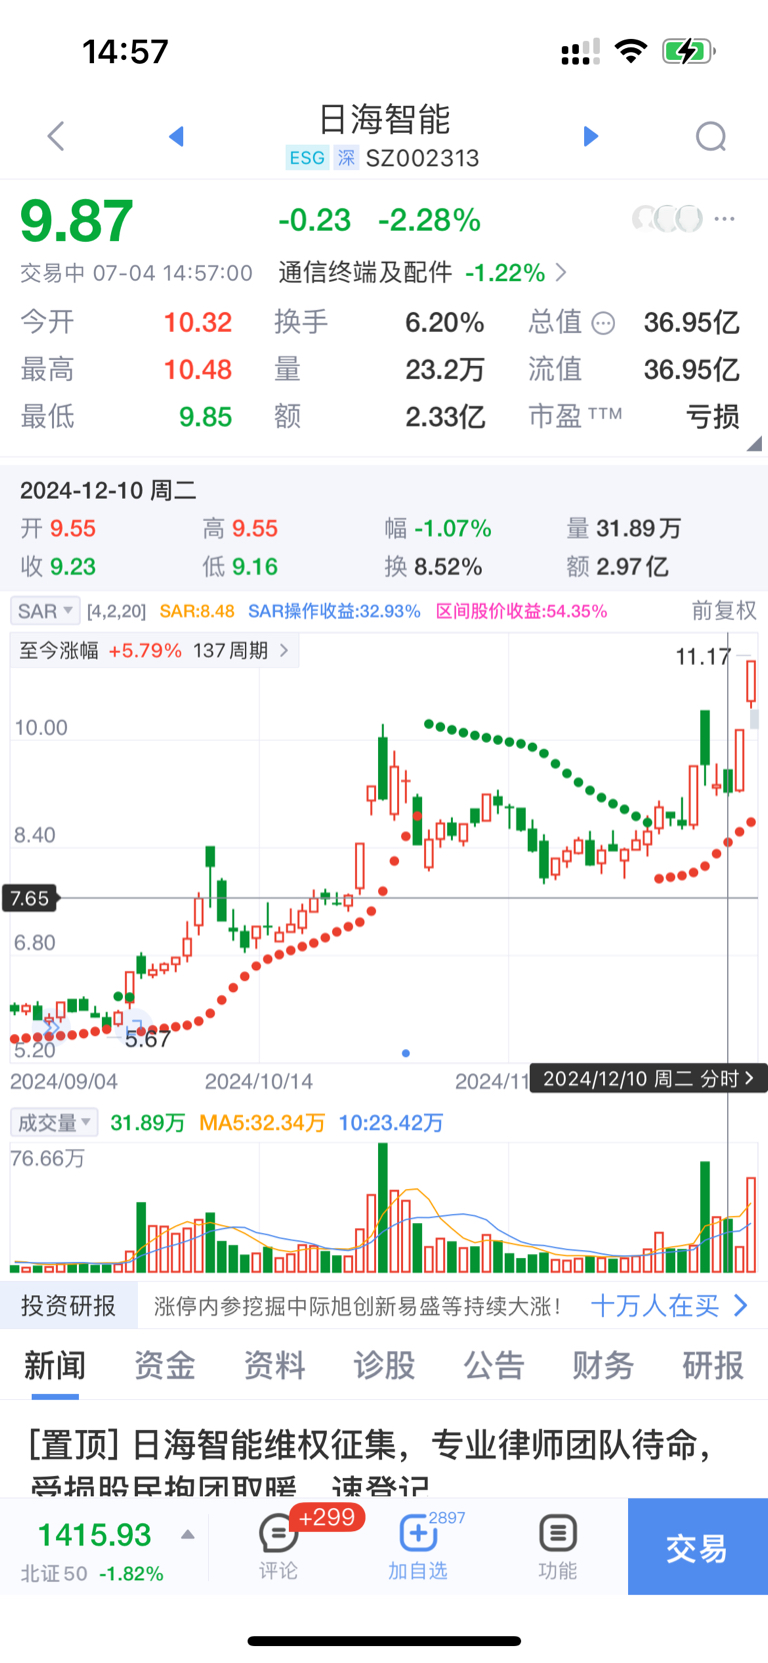Open info icon next to 总值
Viewport: 768px width, 1663px height.
point(603,323)
